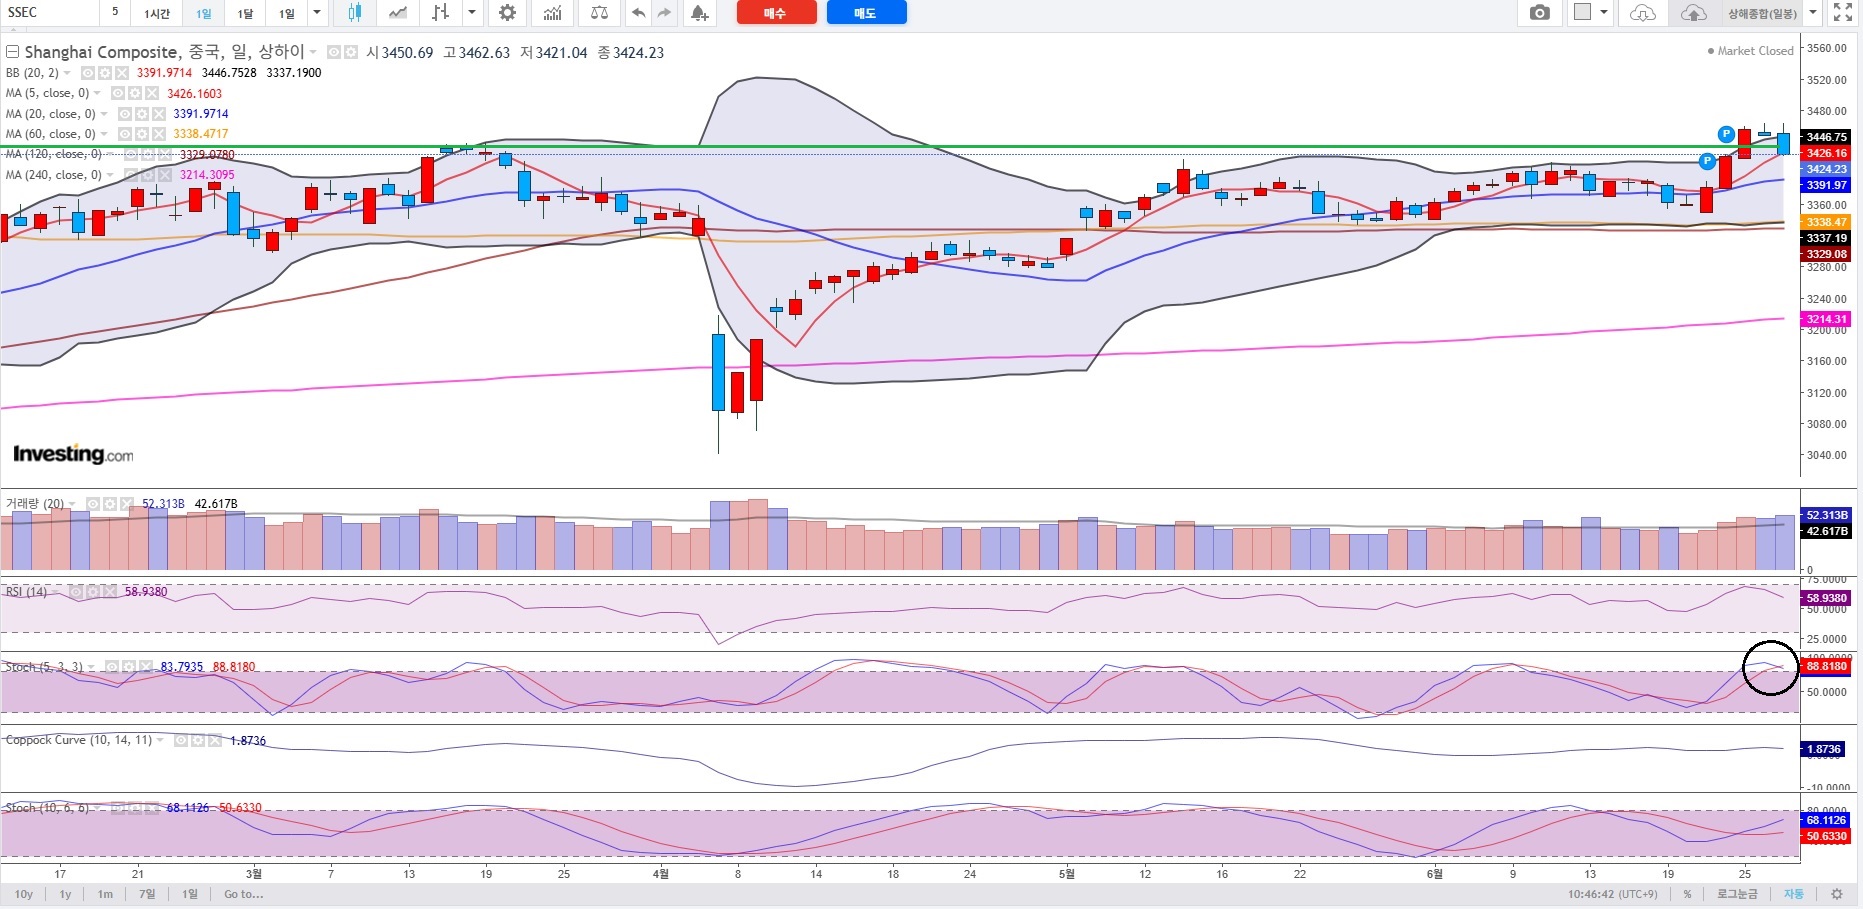
Task: Select the 5 minute interval
Action: point(115,13)
